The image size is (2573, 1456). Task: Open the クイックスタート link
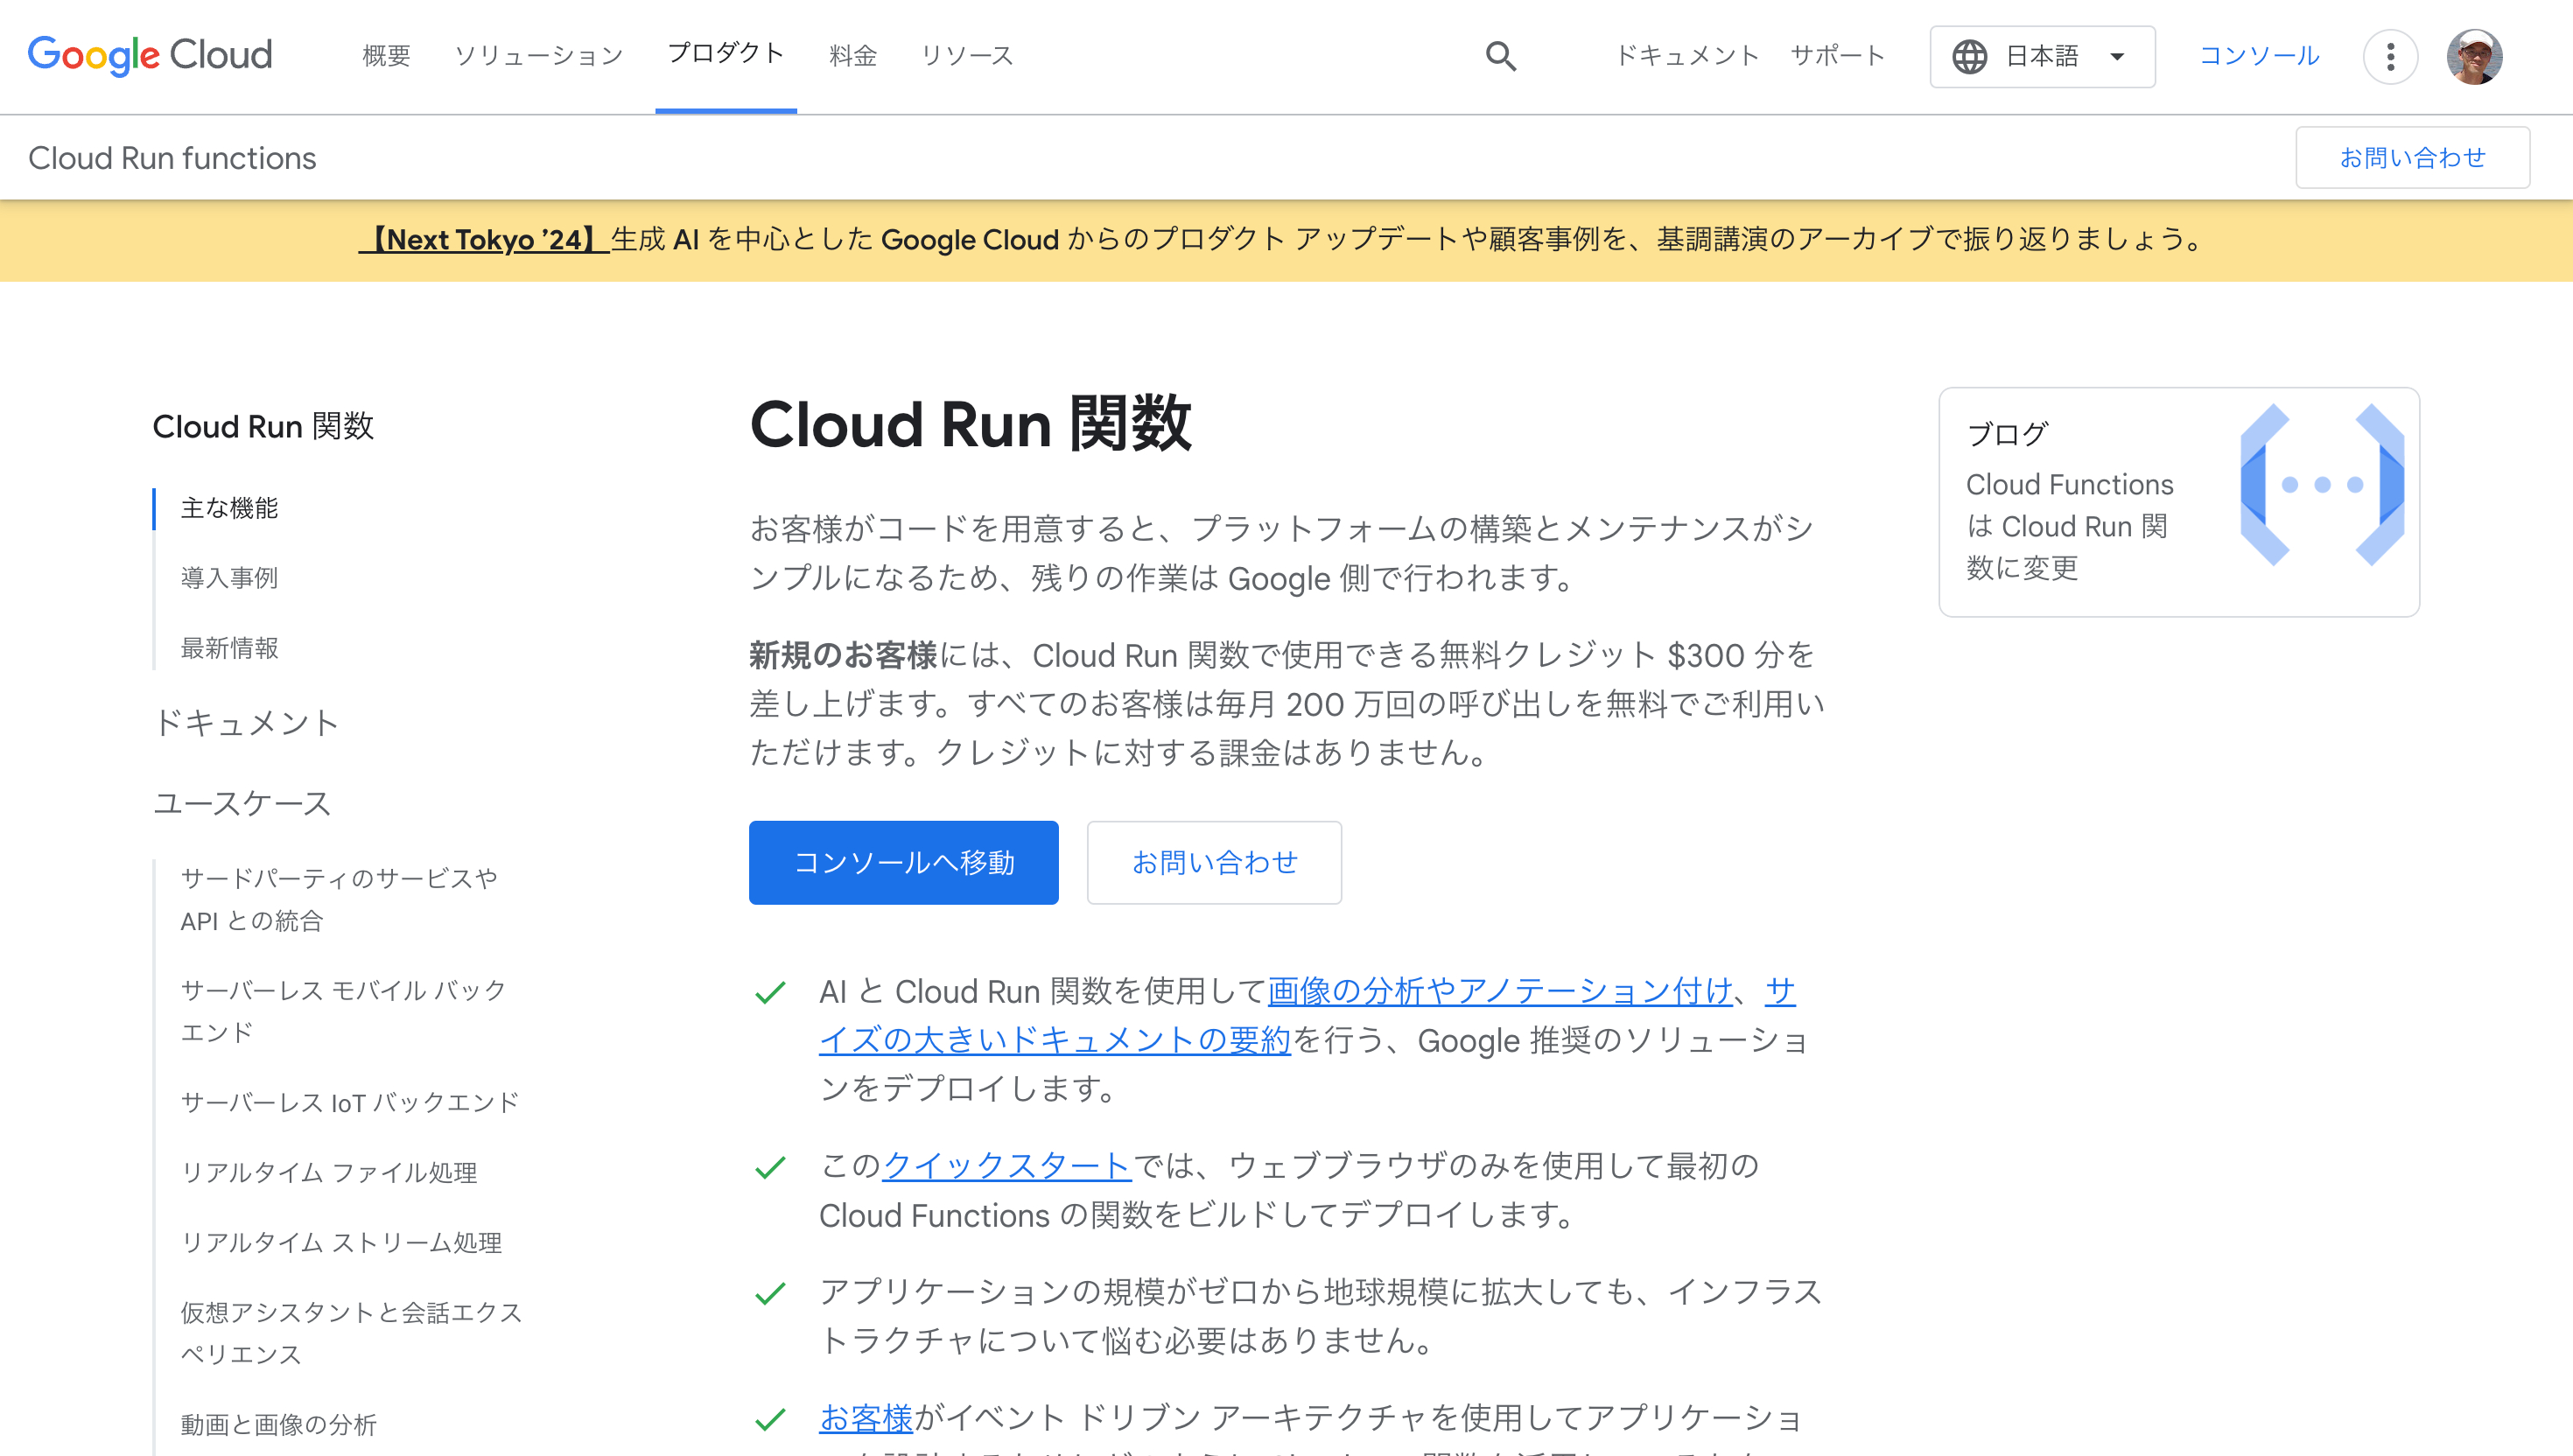click(1007, 1166)
